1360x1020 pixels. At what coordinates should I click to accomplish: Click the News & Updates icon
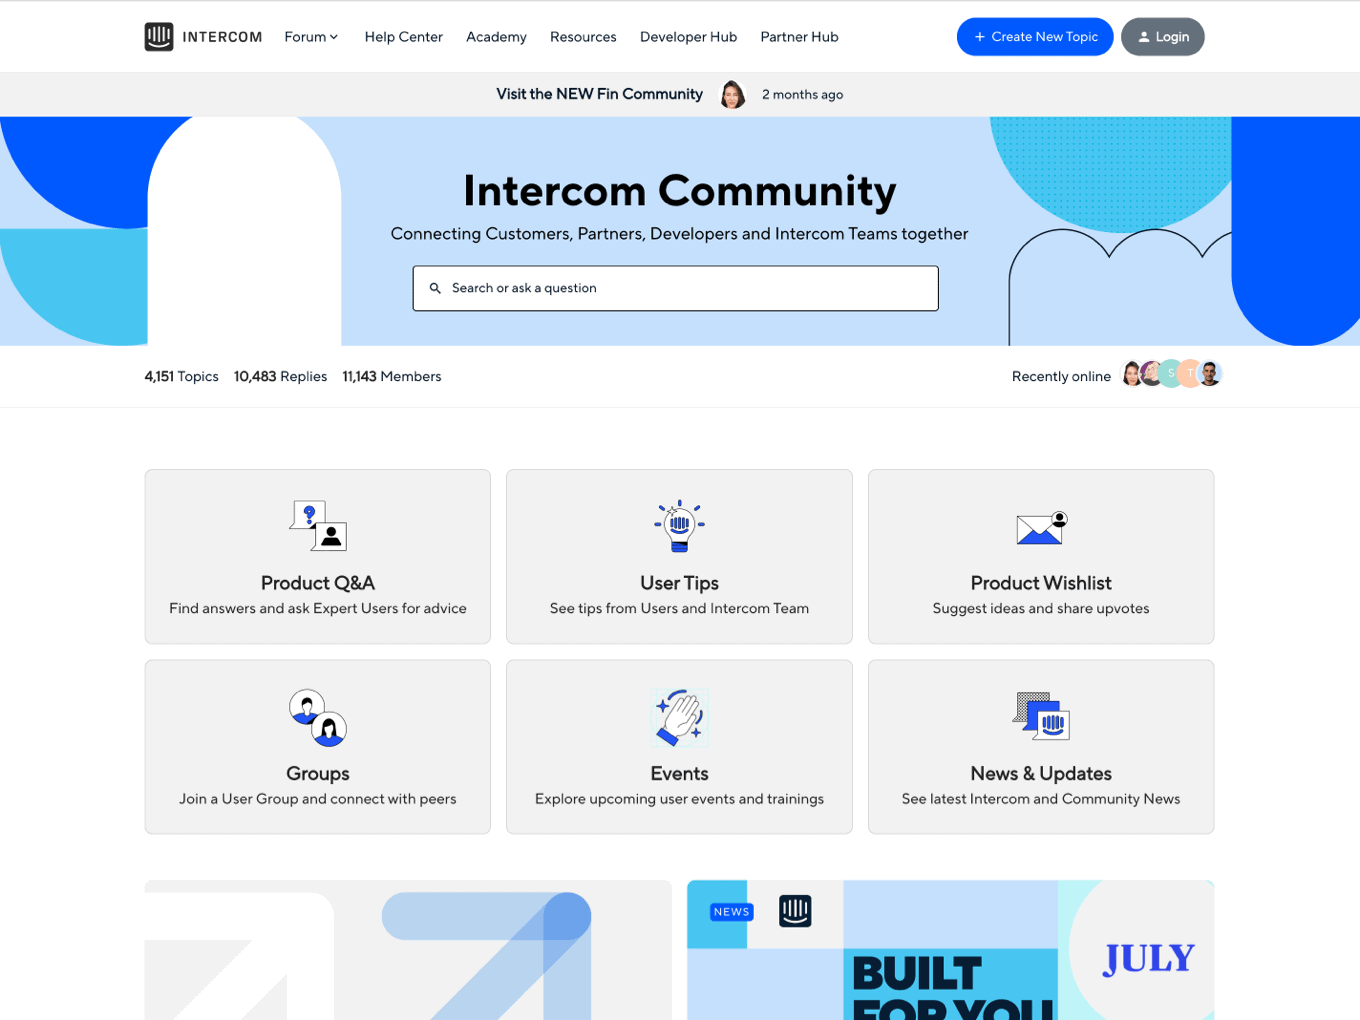[1040, 716]
